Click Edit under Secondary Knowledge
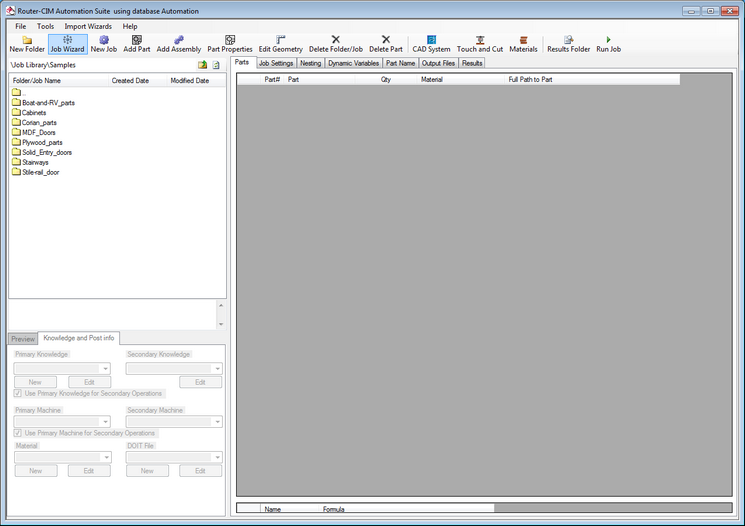Image resolution: width=745 pixels, height=526 pixels. (x=201, y=382)
